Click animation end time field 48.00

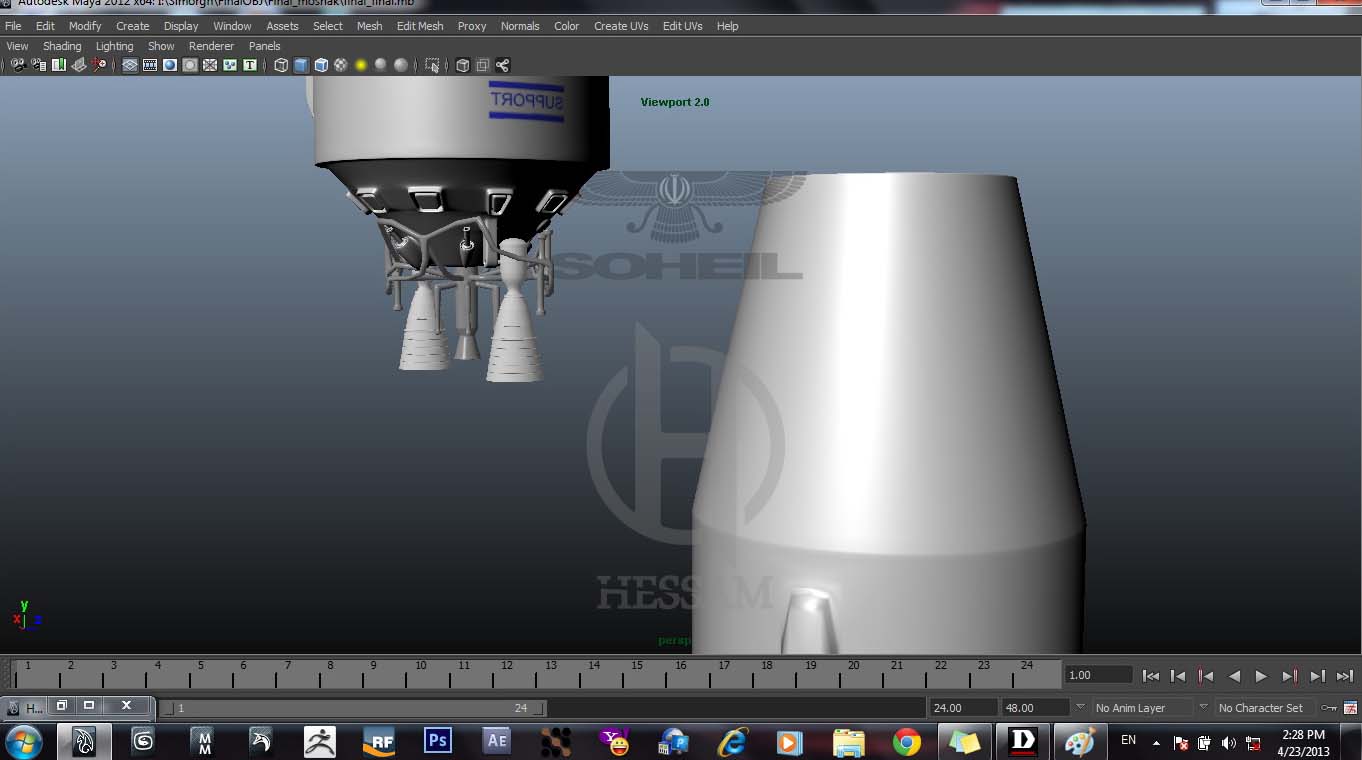click(x=1036, y=707)
